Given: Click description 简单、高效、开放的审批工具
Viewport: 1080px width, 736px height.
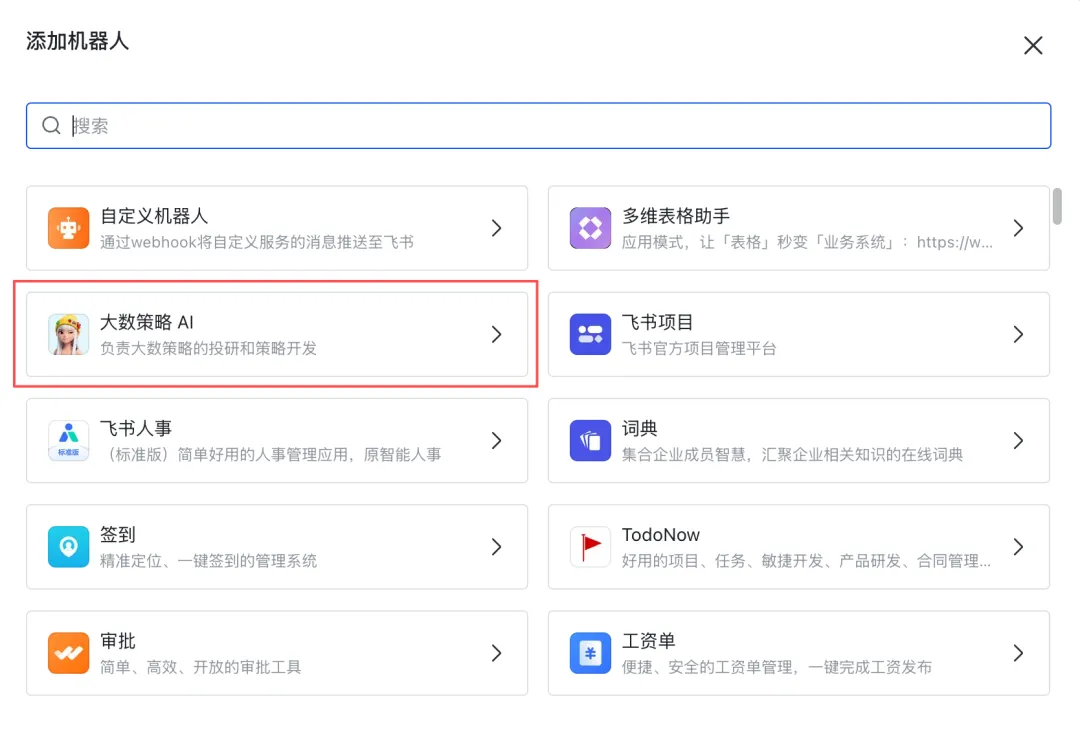Looking at the screenshot, I should pyautogui.click(x=200, y=667).
